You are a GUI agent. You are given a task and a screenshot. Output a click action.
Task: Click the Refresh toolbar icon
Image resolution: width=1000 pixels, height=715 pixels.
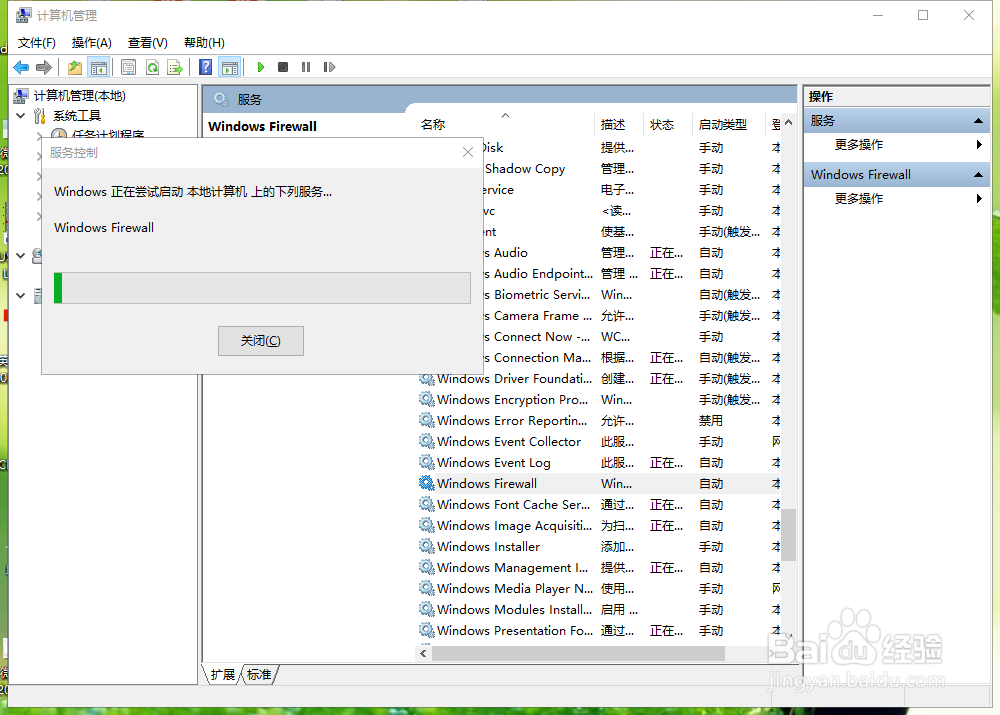(x=152, y=67)
